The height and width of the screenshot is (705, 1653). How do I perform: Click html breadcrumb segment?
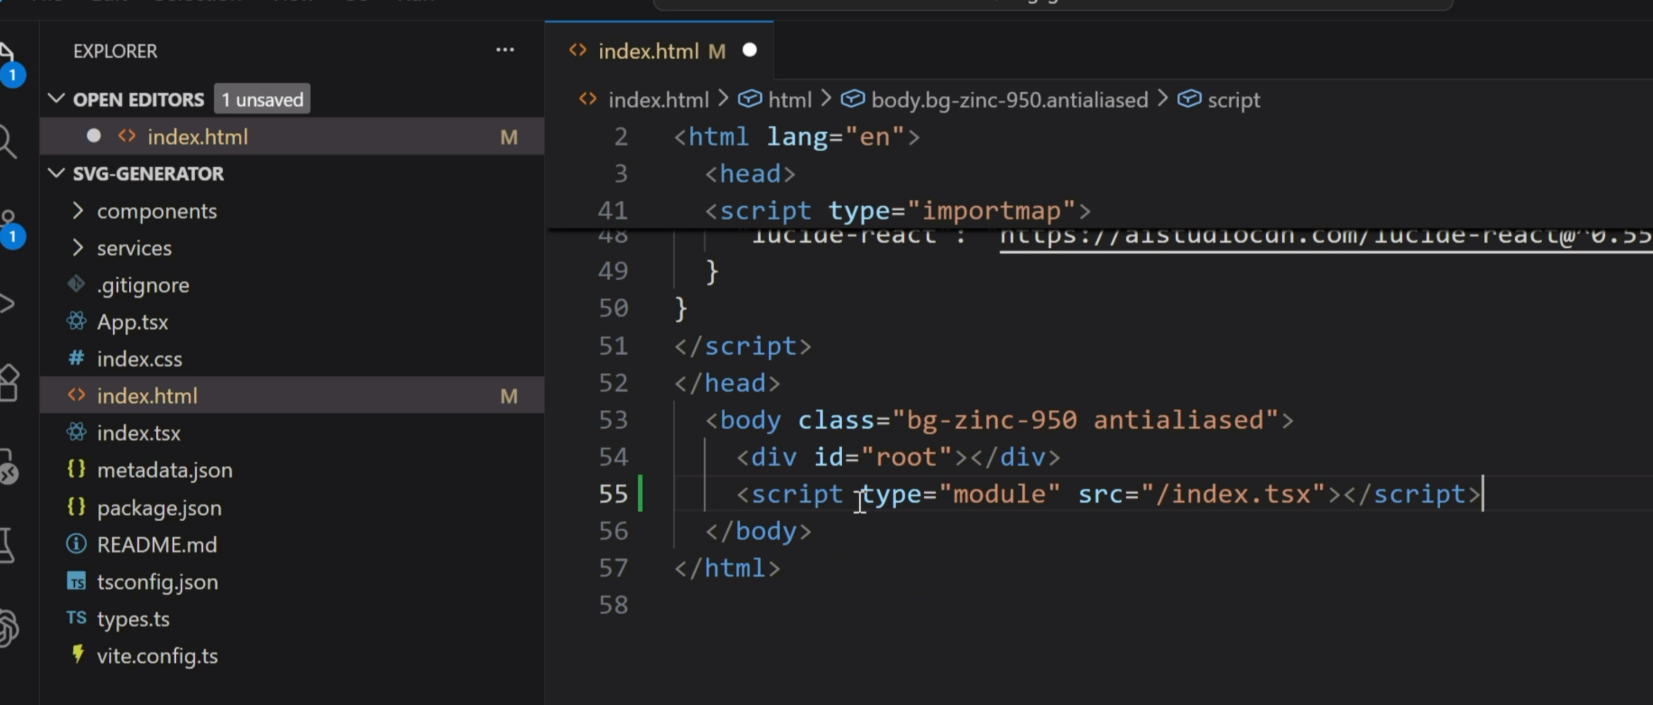790,100
